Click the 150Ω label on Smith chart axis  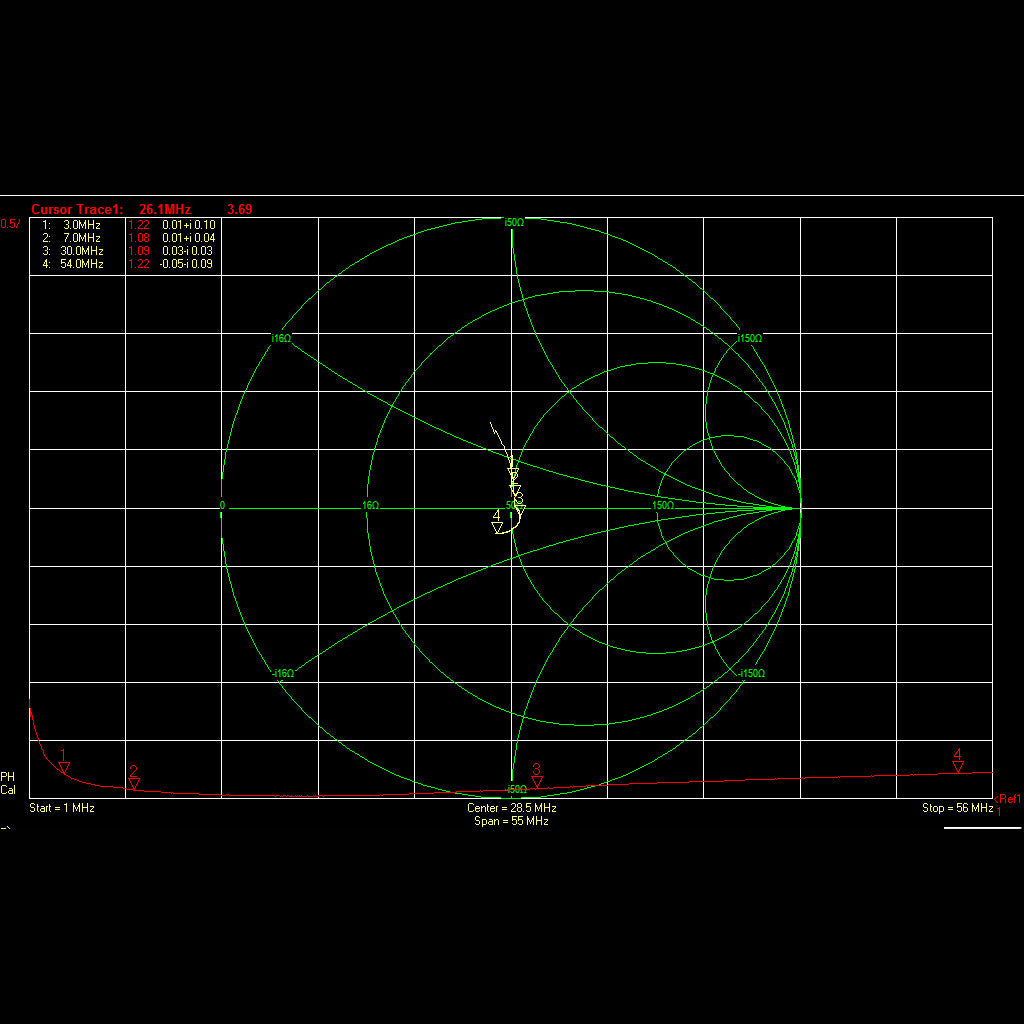[663, 506]
